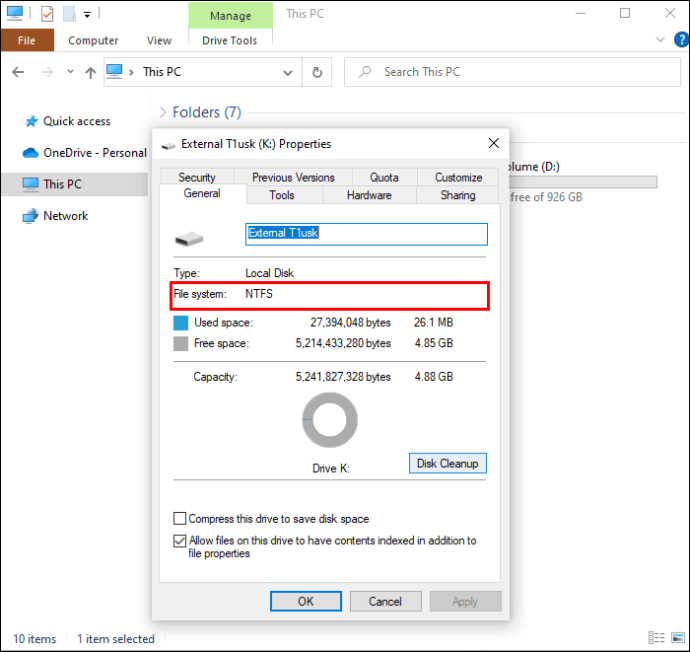Click the New folder quick access icon
The image size is (690, 652).
click(70, 14)
